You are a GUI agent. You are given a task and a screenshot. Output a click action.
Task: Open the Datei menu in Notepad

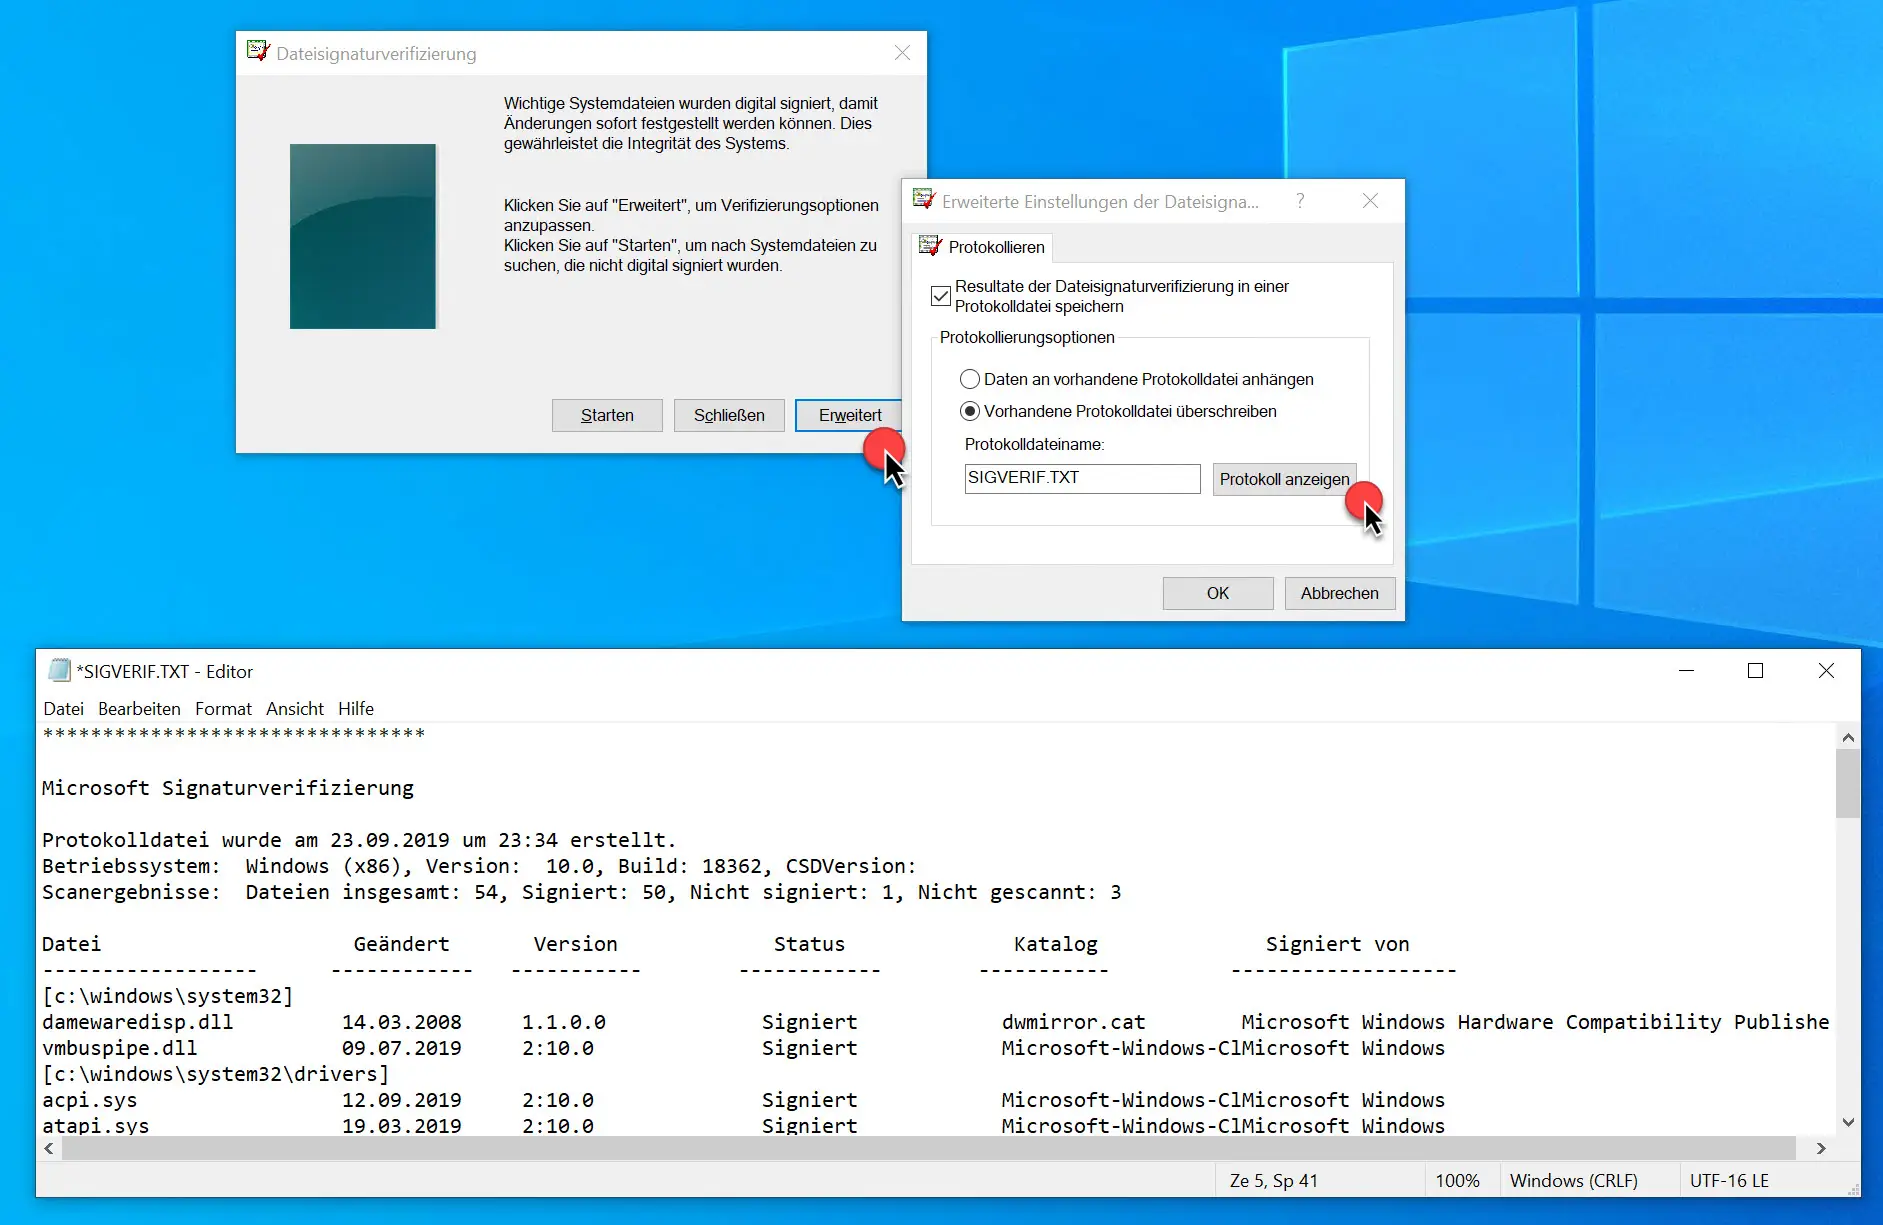[x=63, y=708]
